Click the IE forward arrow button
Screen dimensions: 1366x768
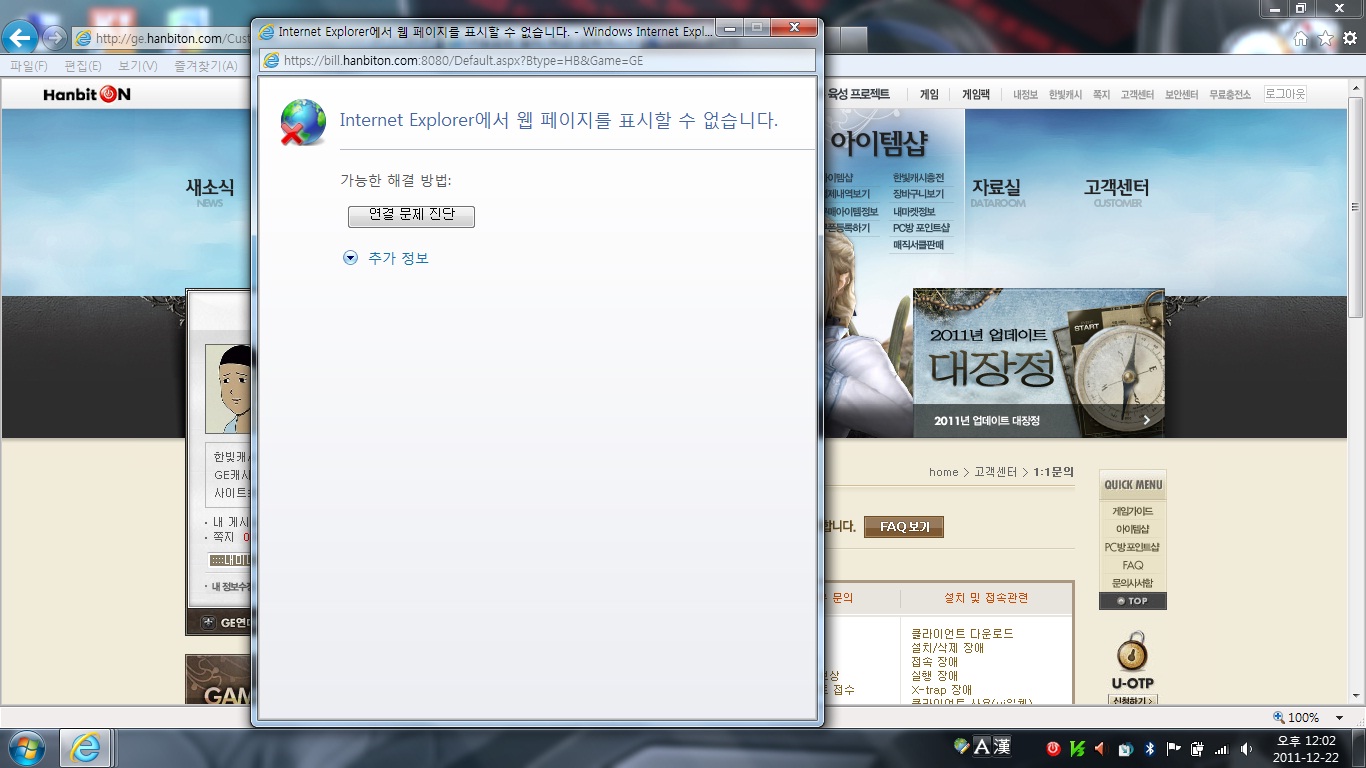[x=55, y=38]
